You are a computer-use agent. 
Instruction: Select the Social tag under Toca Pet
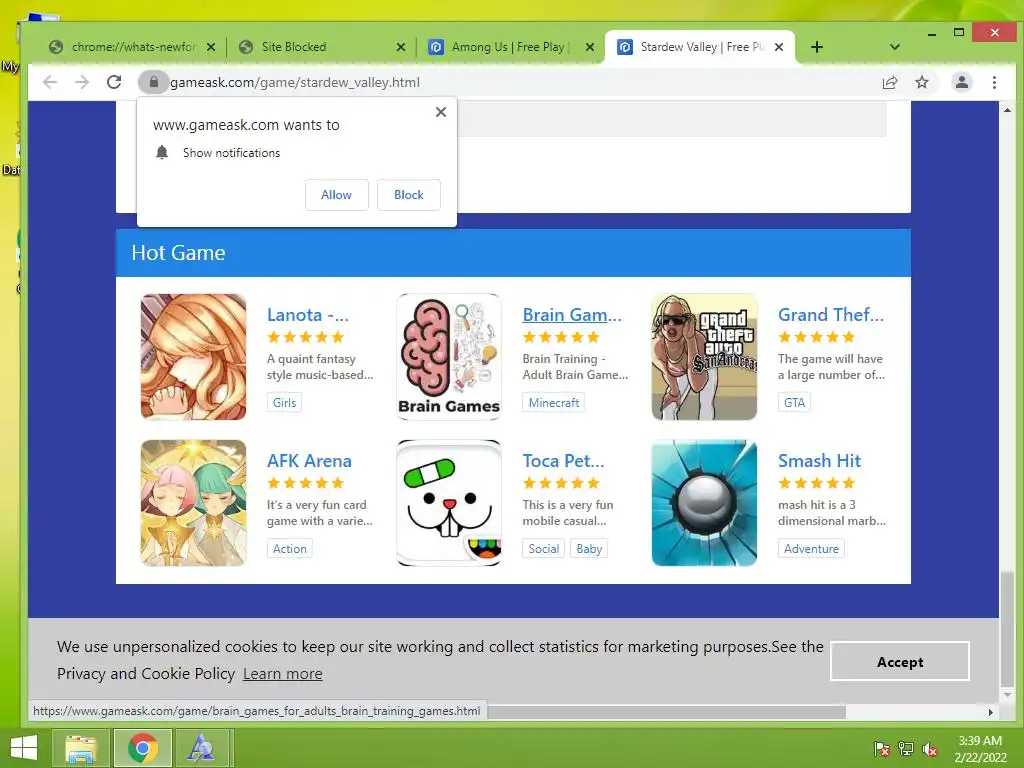[543, 549]
